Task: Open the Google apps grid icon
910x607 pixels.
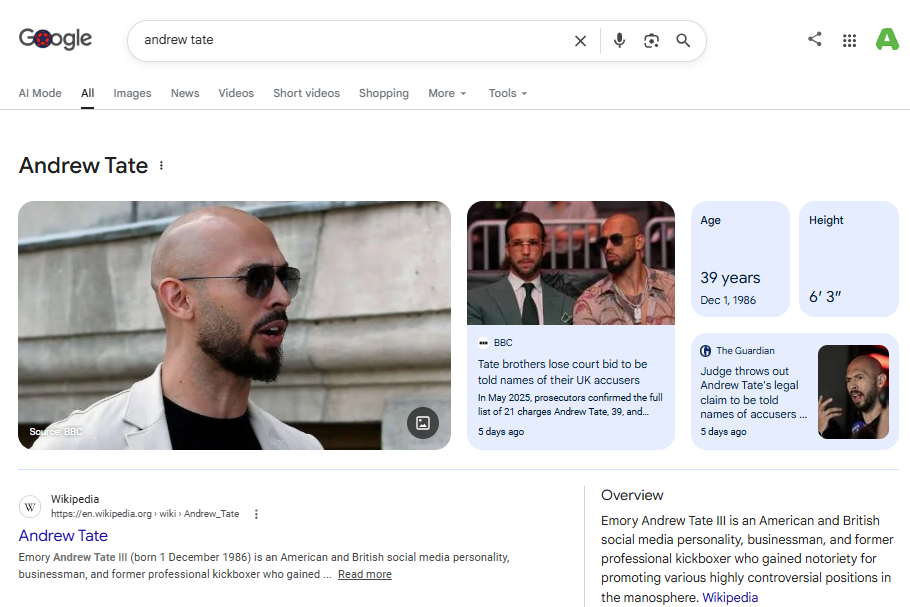Action: coord(849,41)
